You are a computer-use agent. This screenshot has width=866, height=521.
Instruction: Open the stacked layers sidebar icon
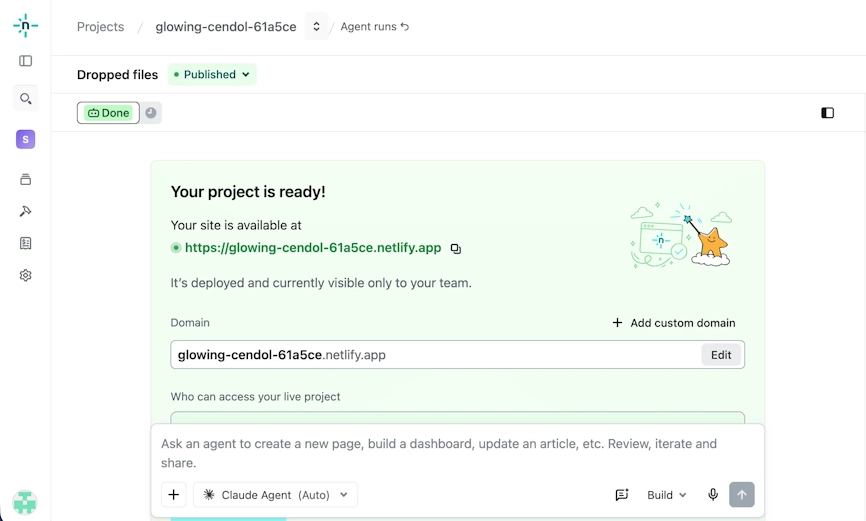[x=25, y=180]
